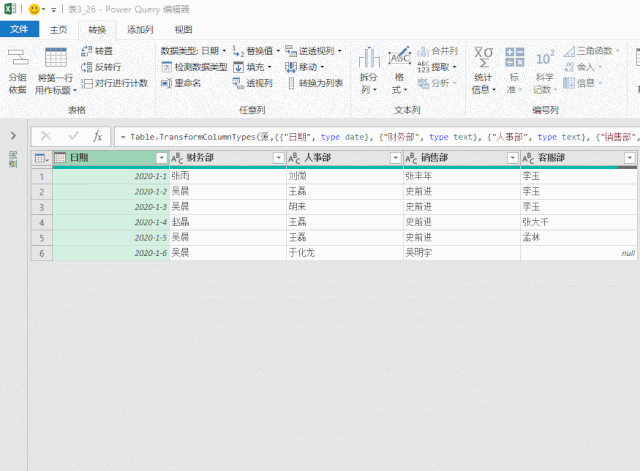Viewport: 640px width, 471px height.
Task: Click Convert to List (转换为列表)
Action: 315,83
